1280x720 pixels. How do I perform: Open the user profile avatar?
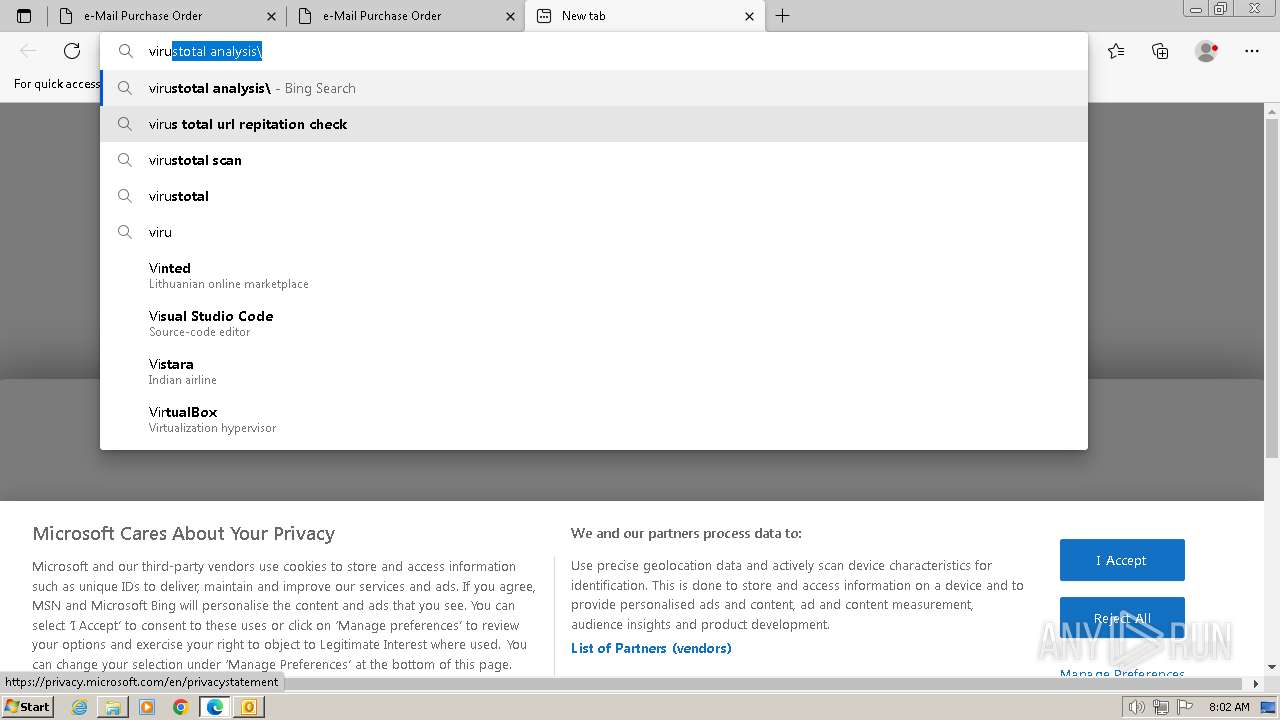(1207, 51)
